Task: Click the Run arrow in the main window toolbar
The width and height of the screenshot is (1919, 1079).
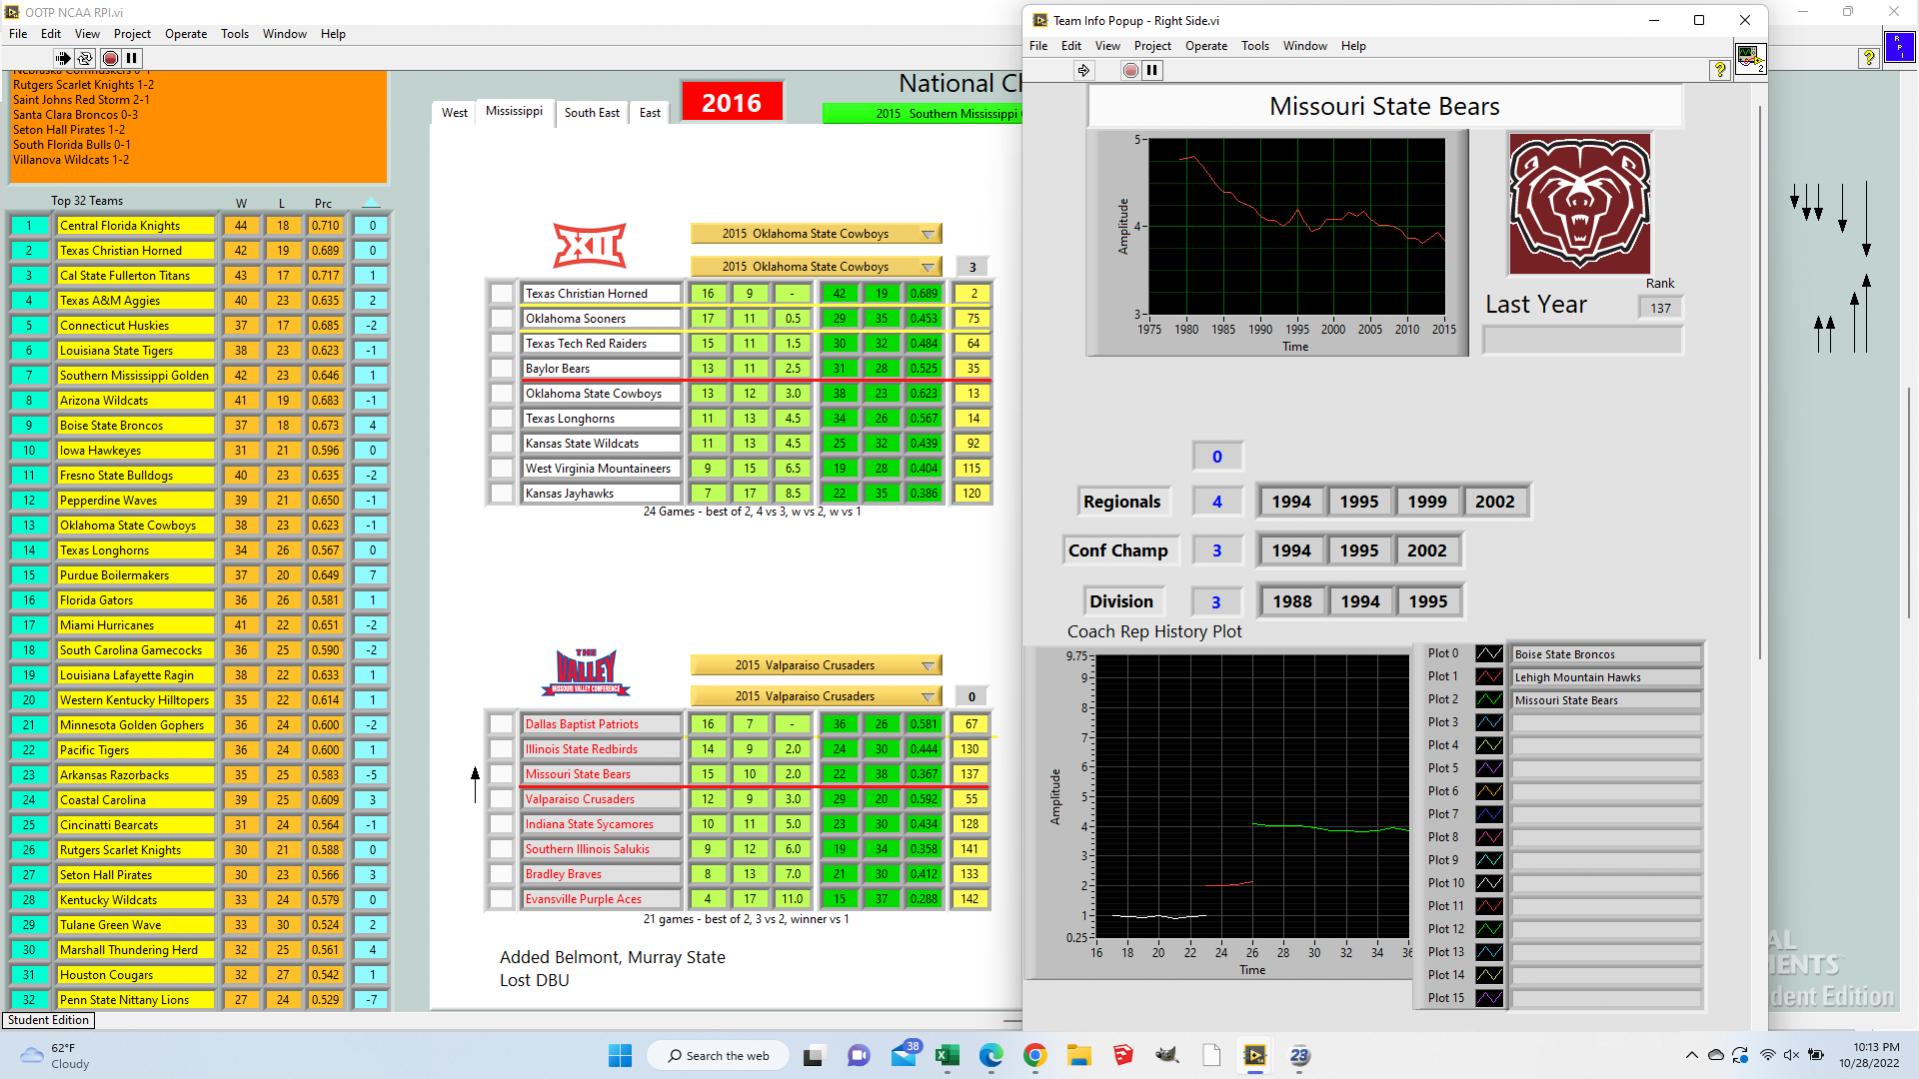Action: pos(63,58)
